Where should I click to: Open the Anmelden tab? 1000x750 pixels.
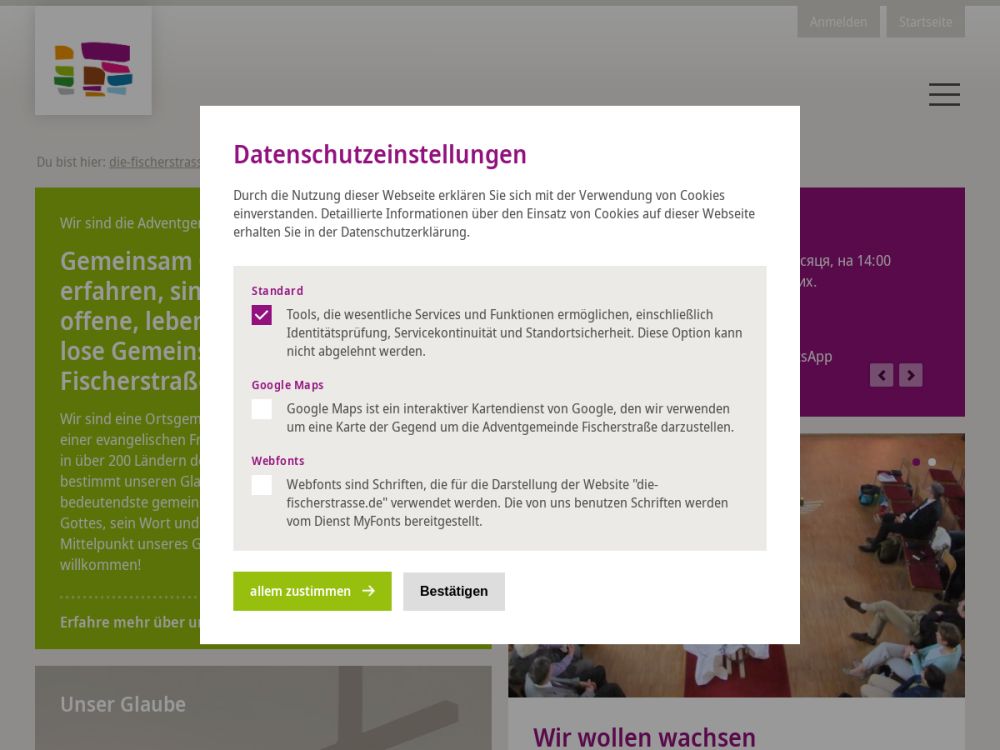[x=838, y=22]
